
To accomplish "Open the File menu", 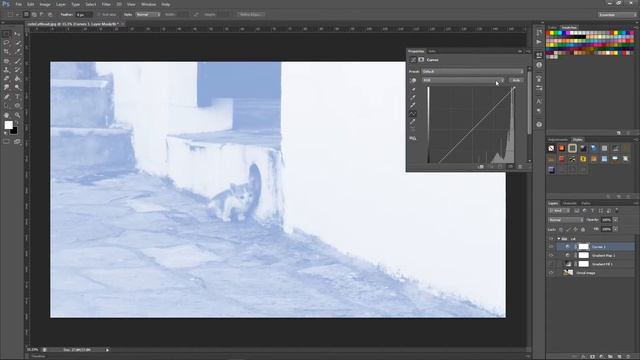I will [18, 4].
